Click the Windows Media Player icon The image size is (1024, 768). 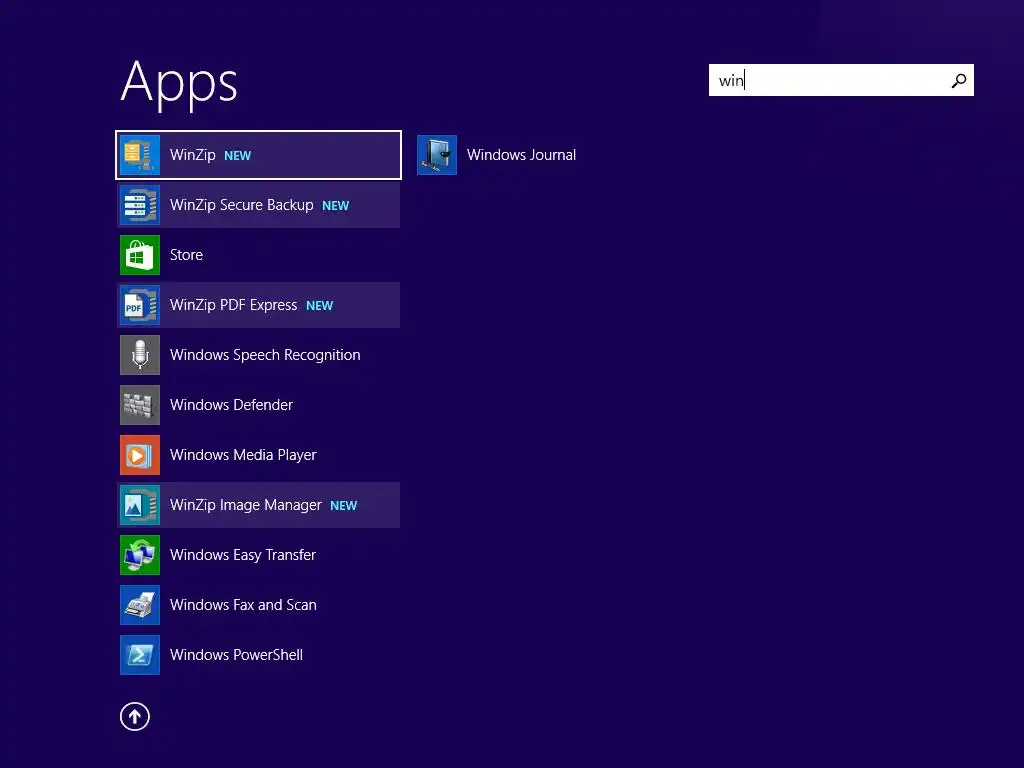coord(140,455)
